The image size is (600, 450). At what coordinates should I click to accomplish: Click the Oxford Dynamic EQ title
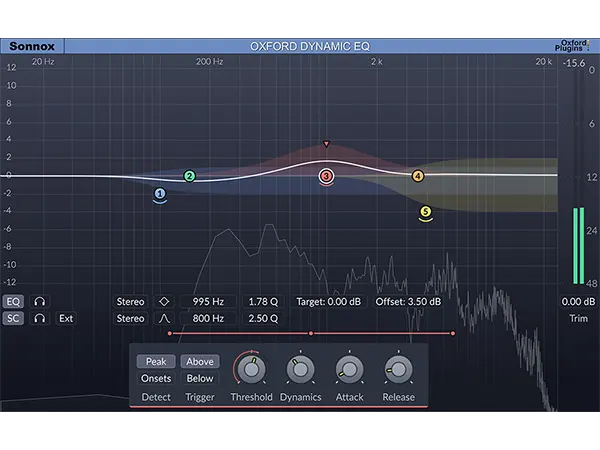point(310,46)
